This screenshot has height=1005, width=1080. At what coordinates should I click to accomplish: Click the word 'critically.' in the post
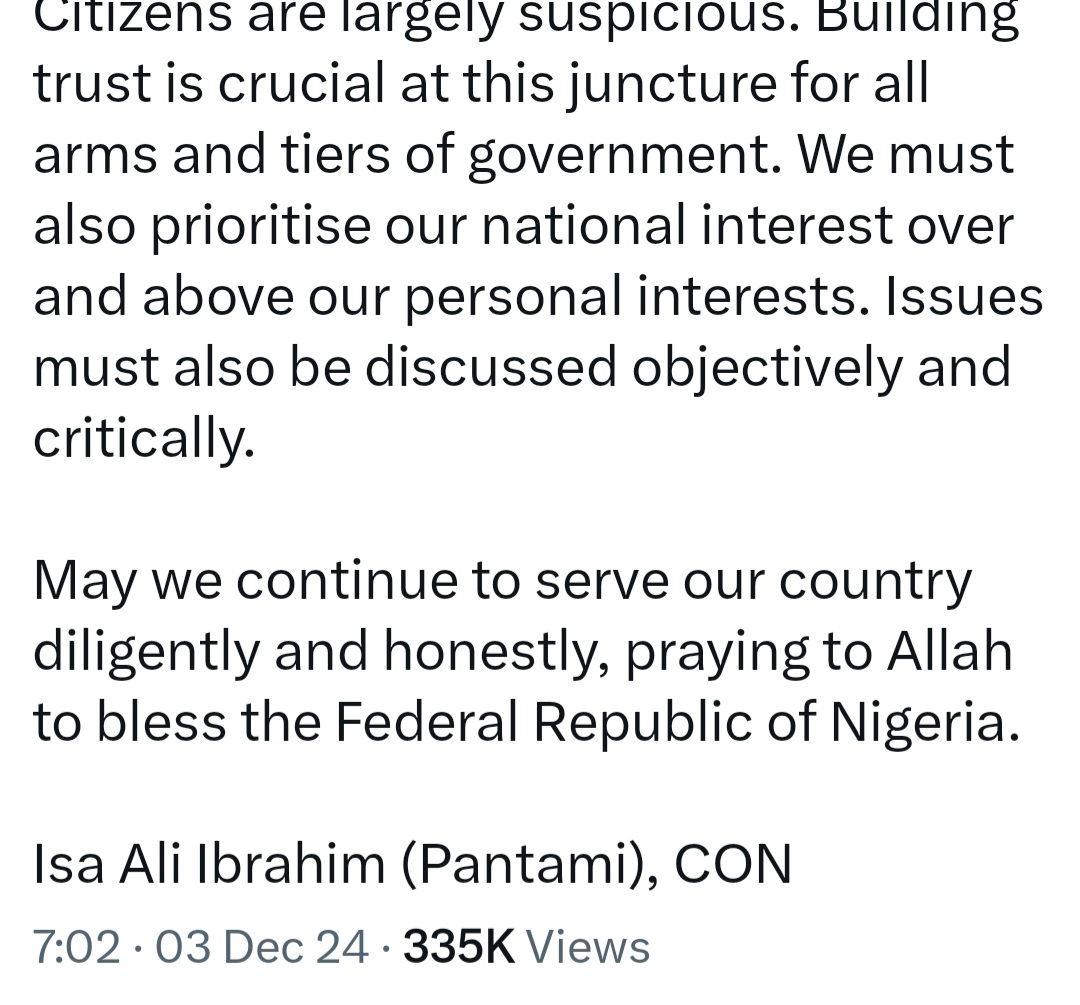[x=144, y=439]
